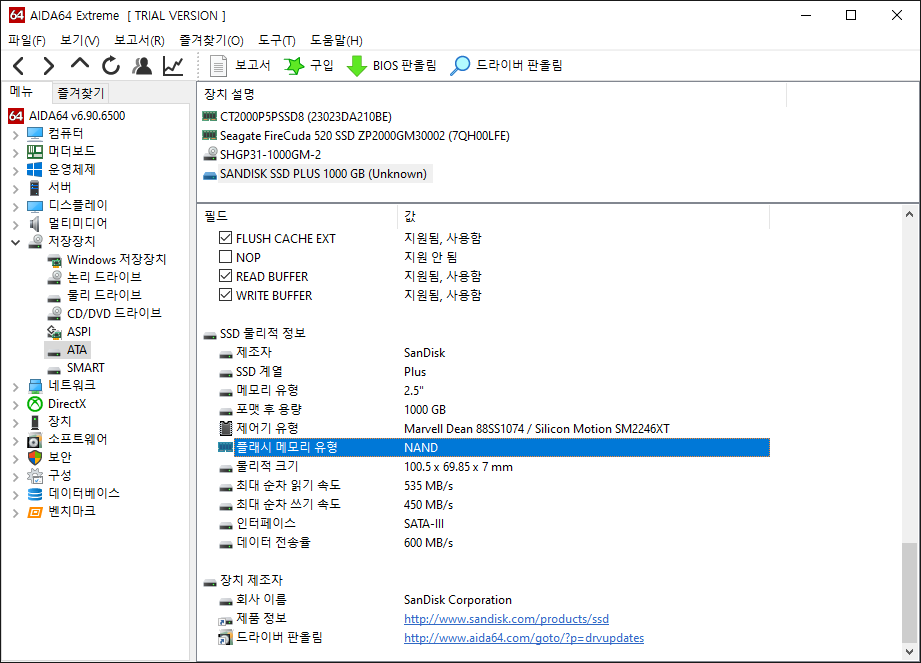Click the up-level arrow icon in toolbar
The height and width of the screenshot is (663, 921).
[80, 64]
